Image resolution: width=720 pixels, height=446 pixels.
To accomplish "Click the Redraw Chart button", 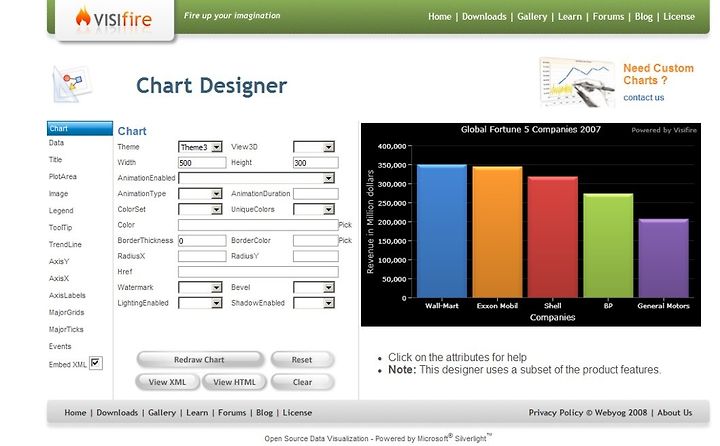I will coord(200,360).
